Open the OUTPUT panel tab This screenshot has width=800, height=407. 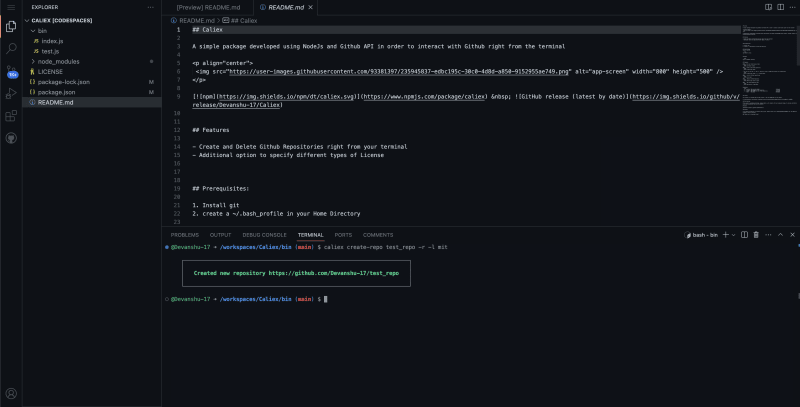220,235
